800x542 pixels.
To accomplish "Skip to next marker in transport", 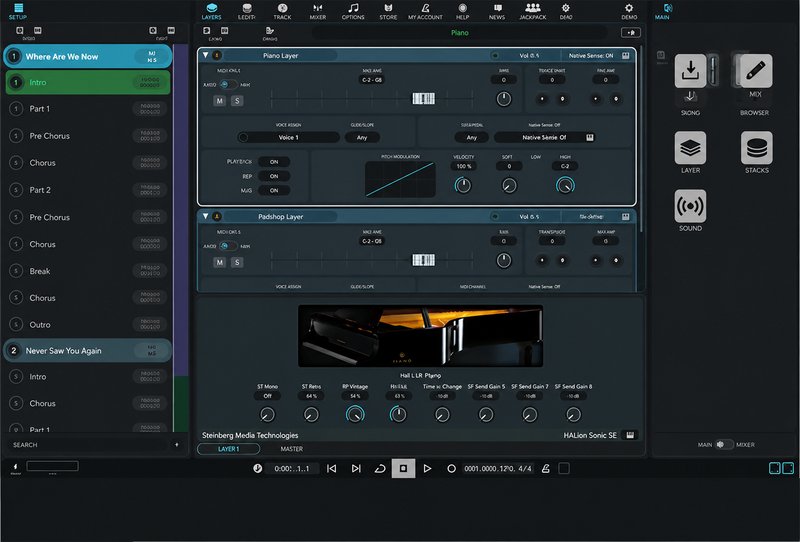I will click(356, 469).
